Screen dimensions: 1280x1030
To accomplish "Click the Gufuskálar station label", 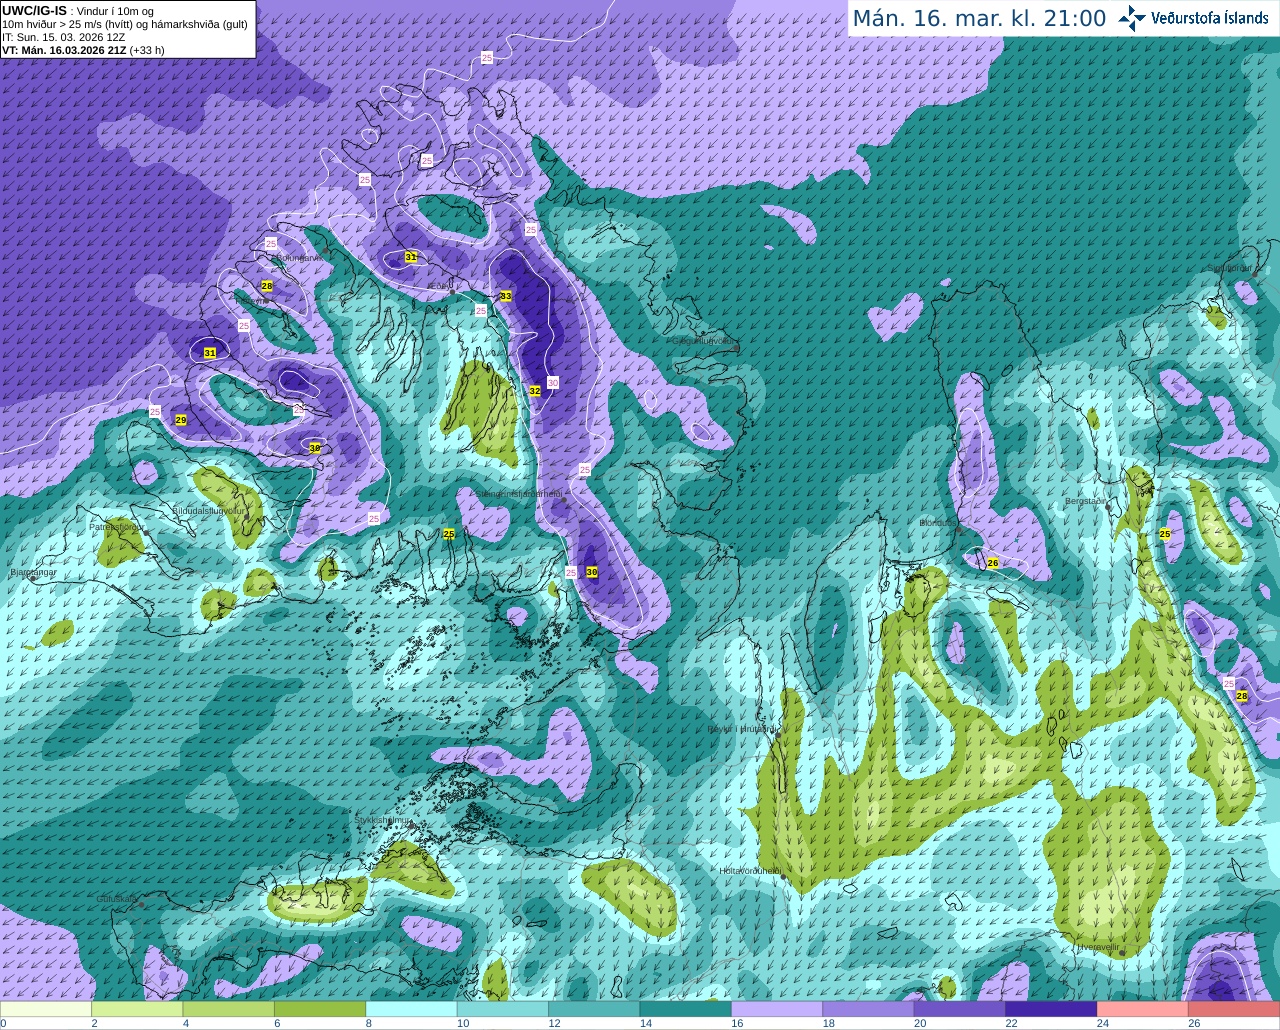I will click(117, 899).
